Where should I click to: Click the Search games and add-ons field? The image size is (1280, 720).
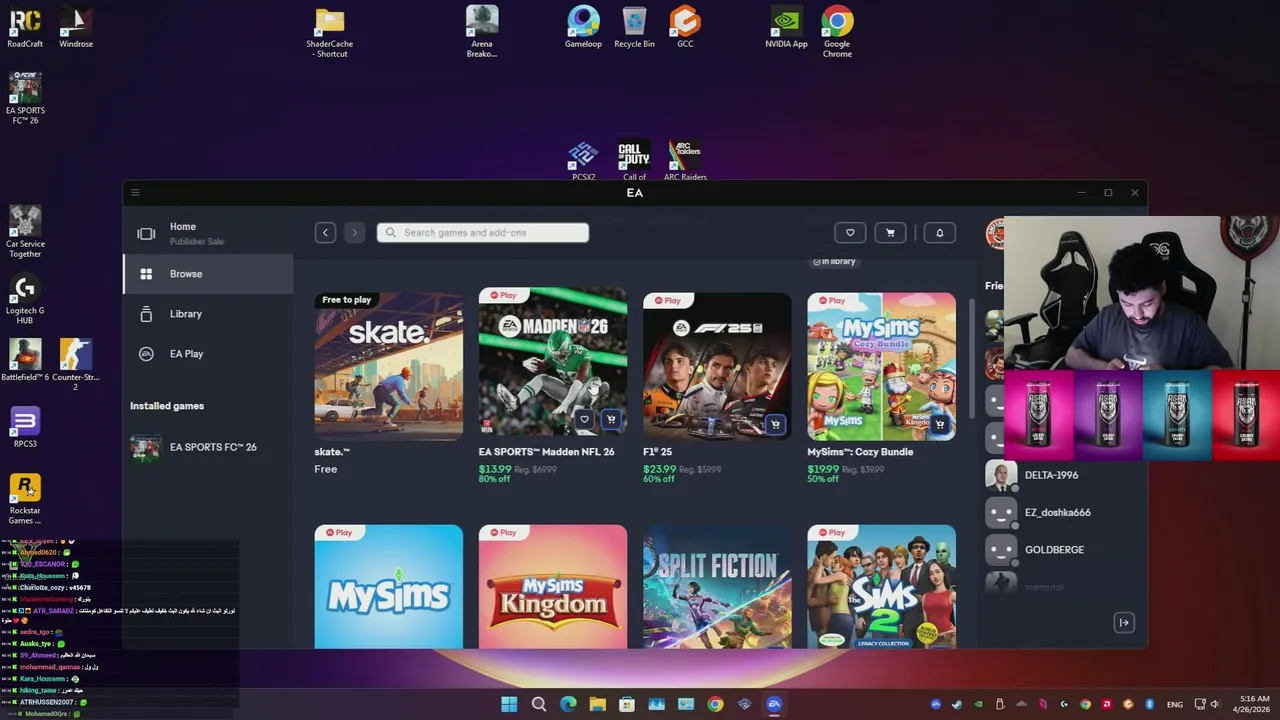pos(483,233)
